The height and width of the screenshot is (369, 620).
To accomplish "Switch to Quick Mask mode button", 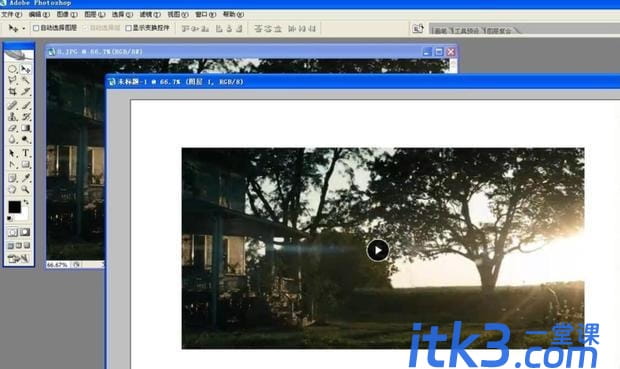I will pyautogui.click(x=25, y=232).
